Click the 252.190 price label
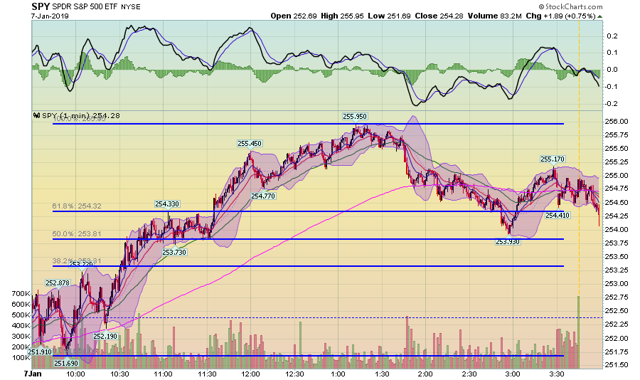The width and height of the screenshot is (640, 380). [105, 337]
